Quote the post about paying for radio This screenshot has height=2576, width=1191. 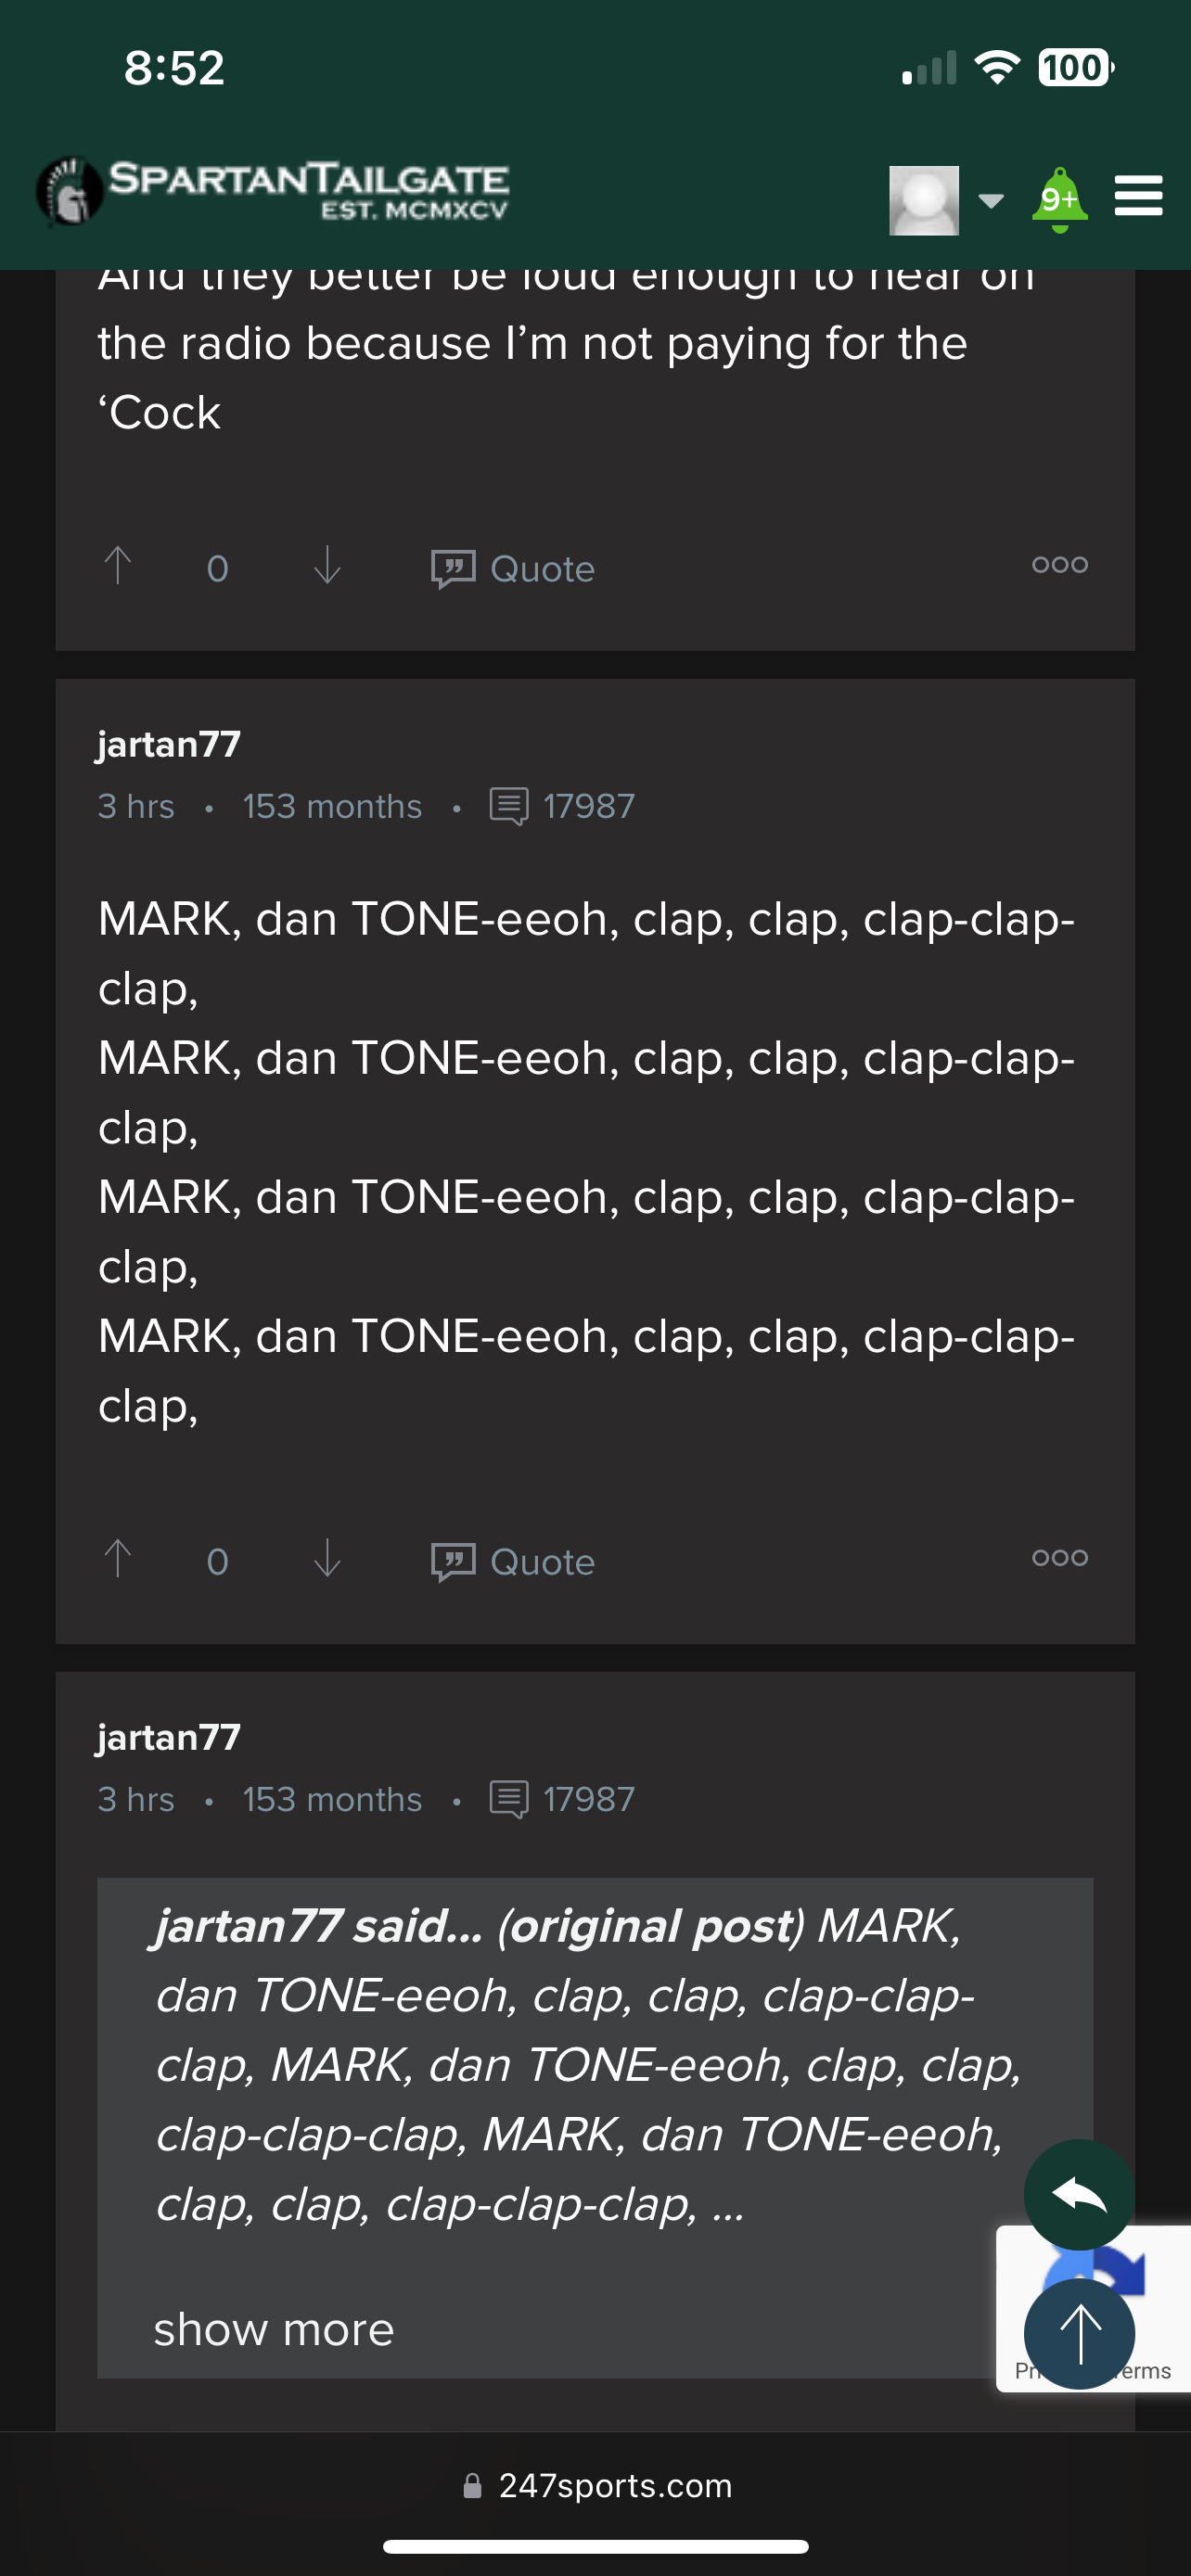(x=513, y=568)
